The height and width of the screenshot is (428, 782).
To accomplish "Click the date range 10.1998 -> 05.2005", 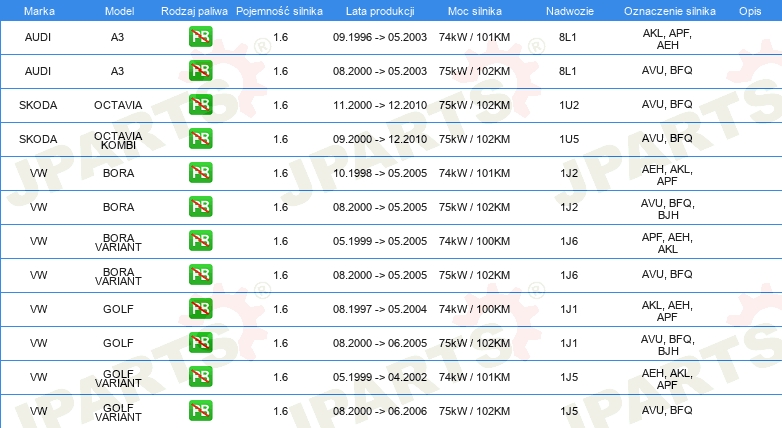I will point(380,173).
